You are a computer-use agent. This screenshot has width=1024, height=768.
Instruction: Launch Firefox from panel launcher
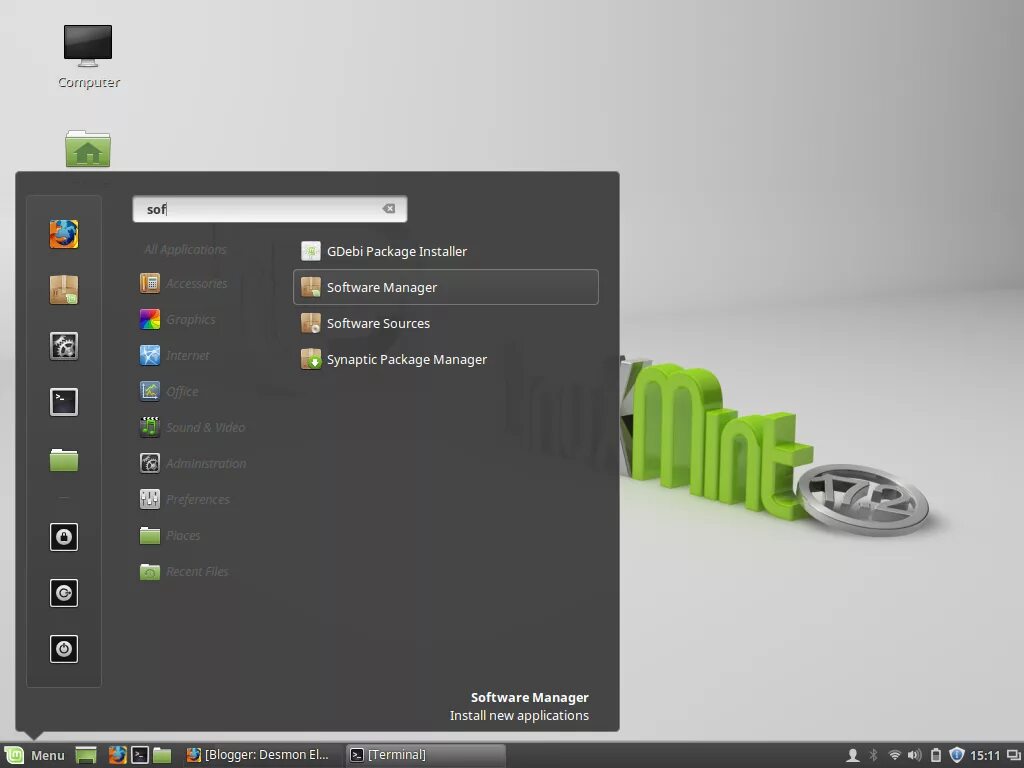118,755
